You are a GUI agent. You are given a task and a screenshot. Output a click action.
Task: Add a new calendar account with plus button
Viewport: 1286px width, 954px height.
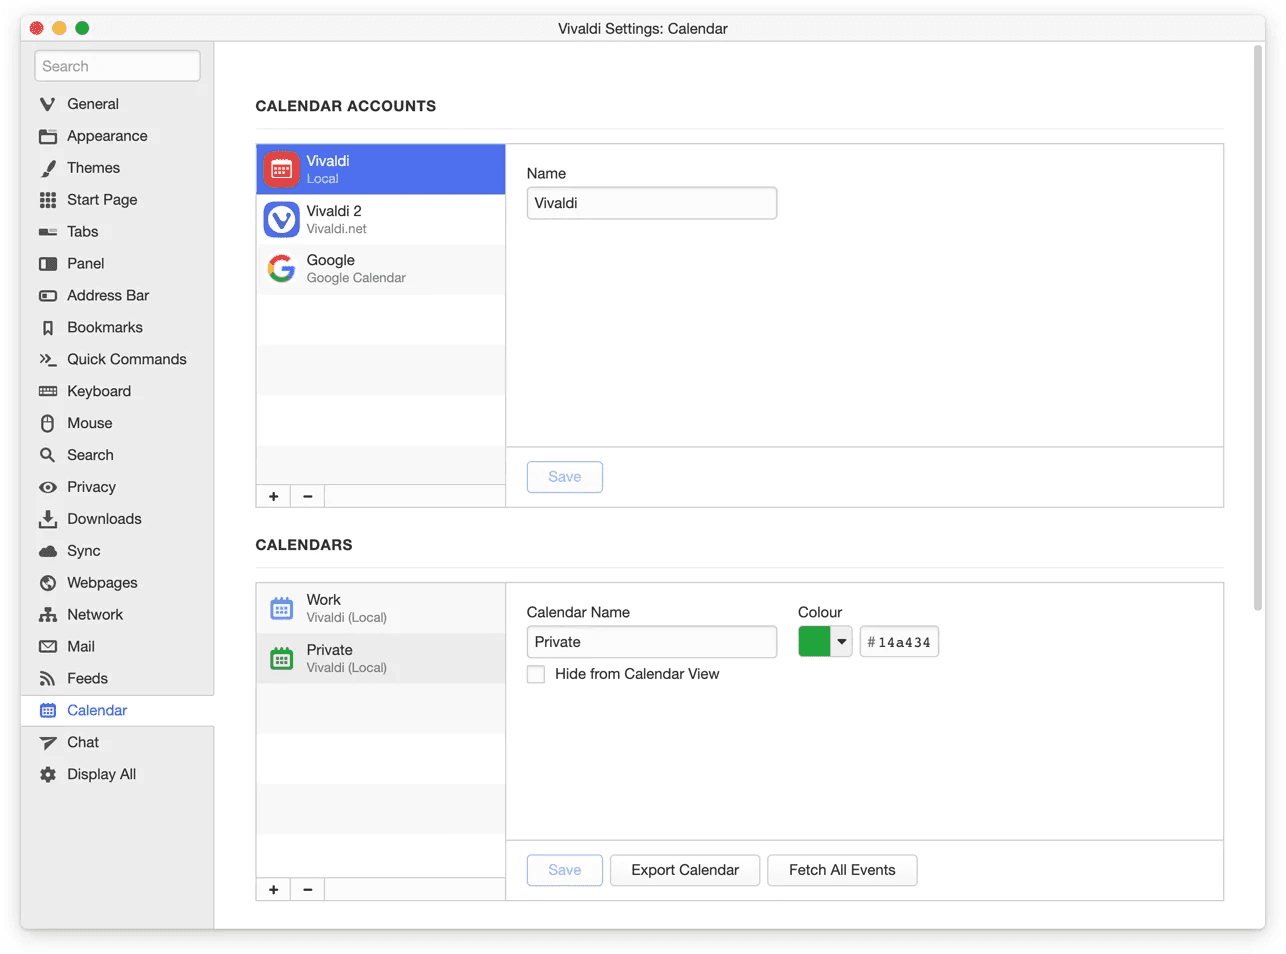[x=273, y=496]
